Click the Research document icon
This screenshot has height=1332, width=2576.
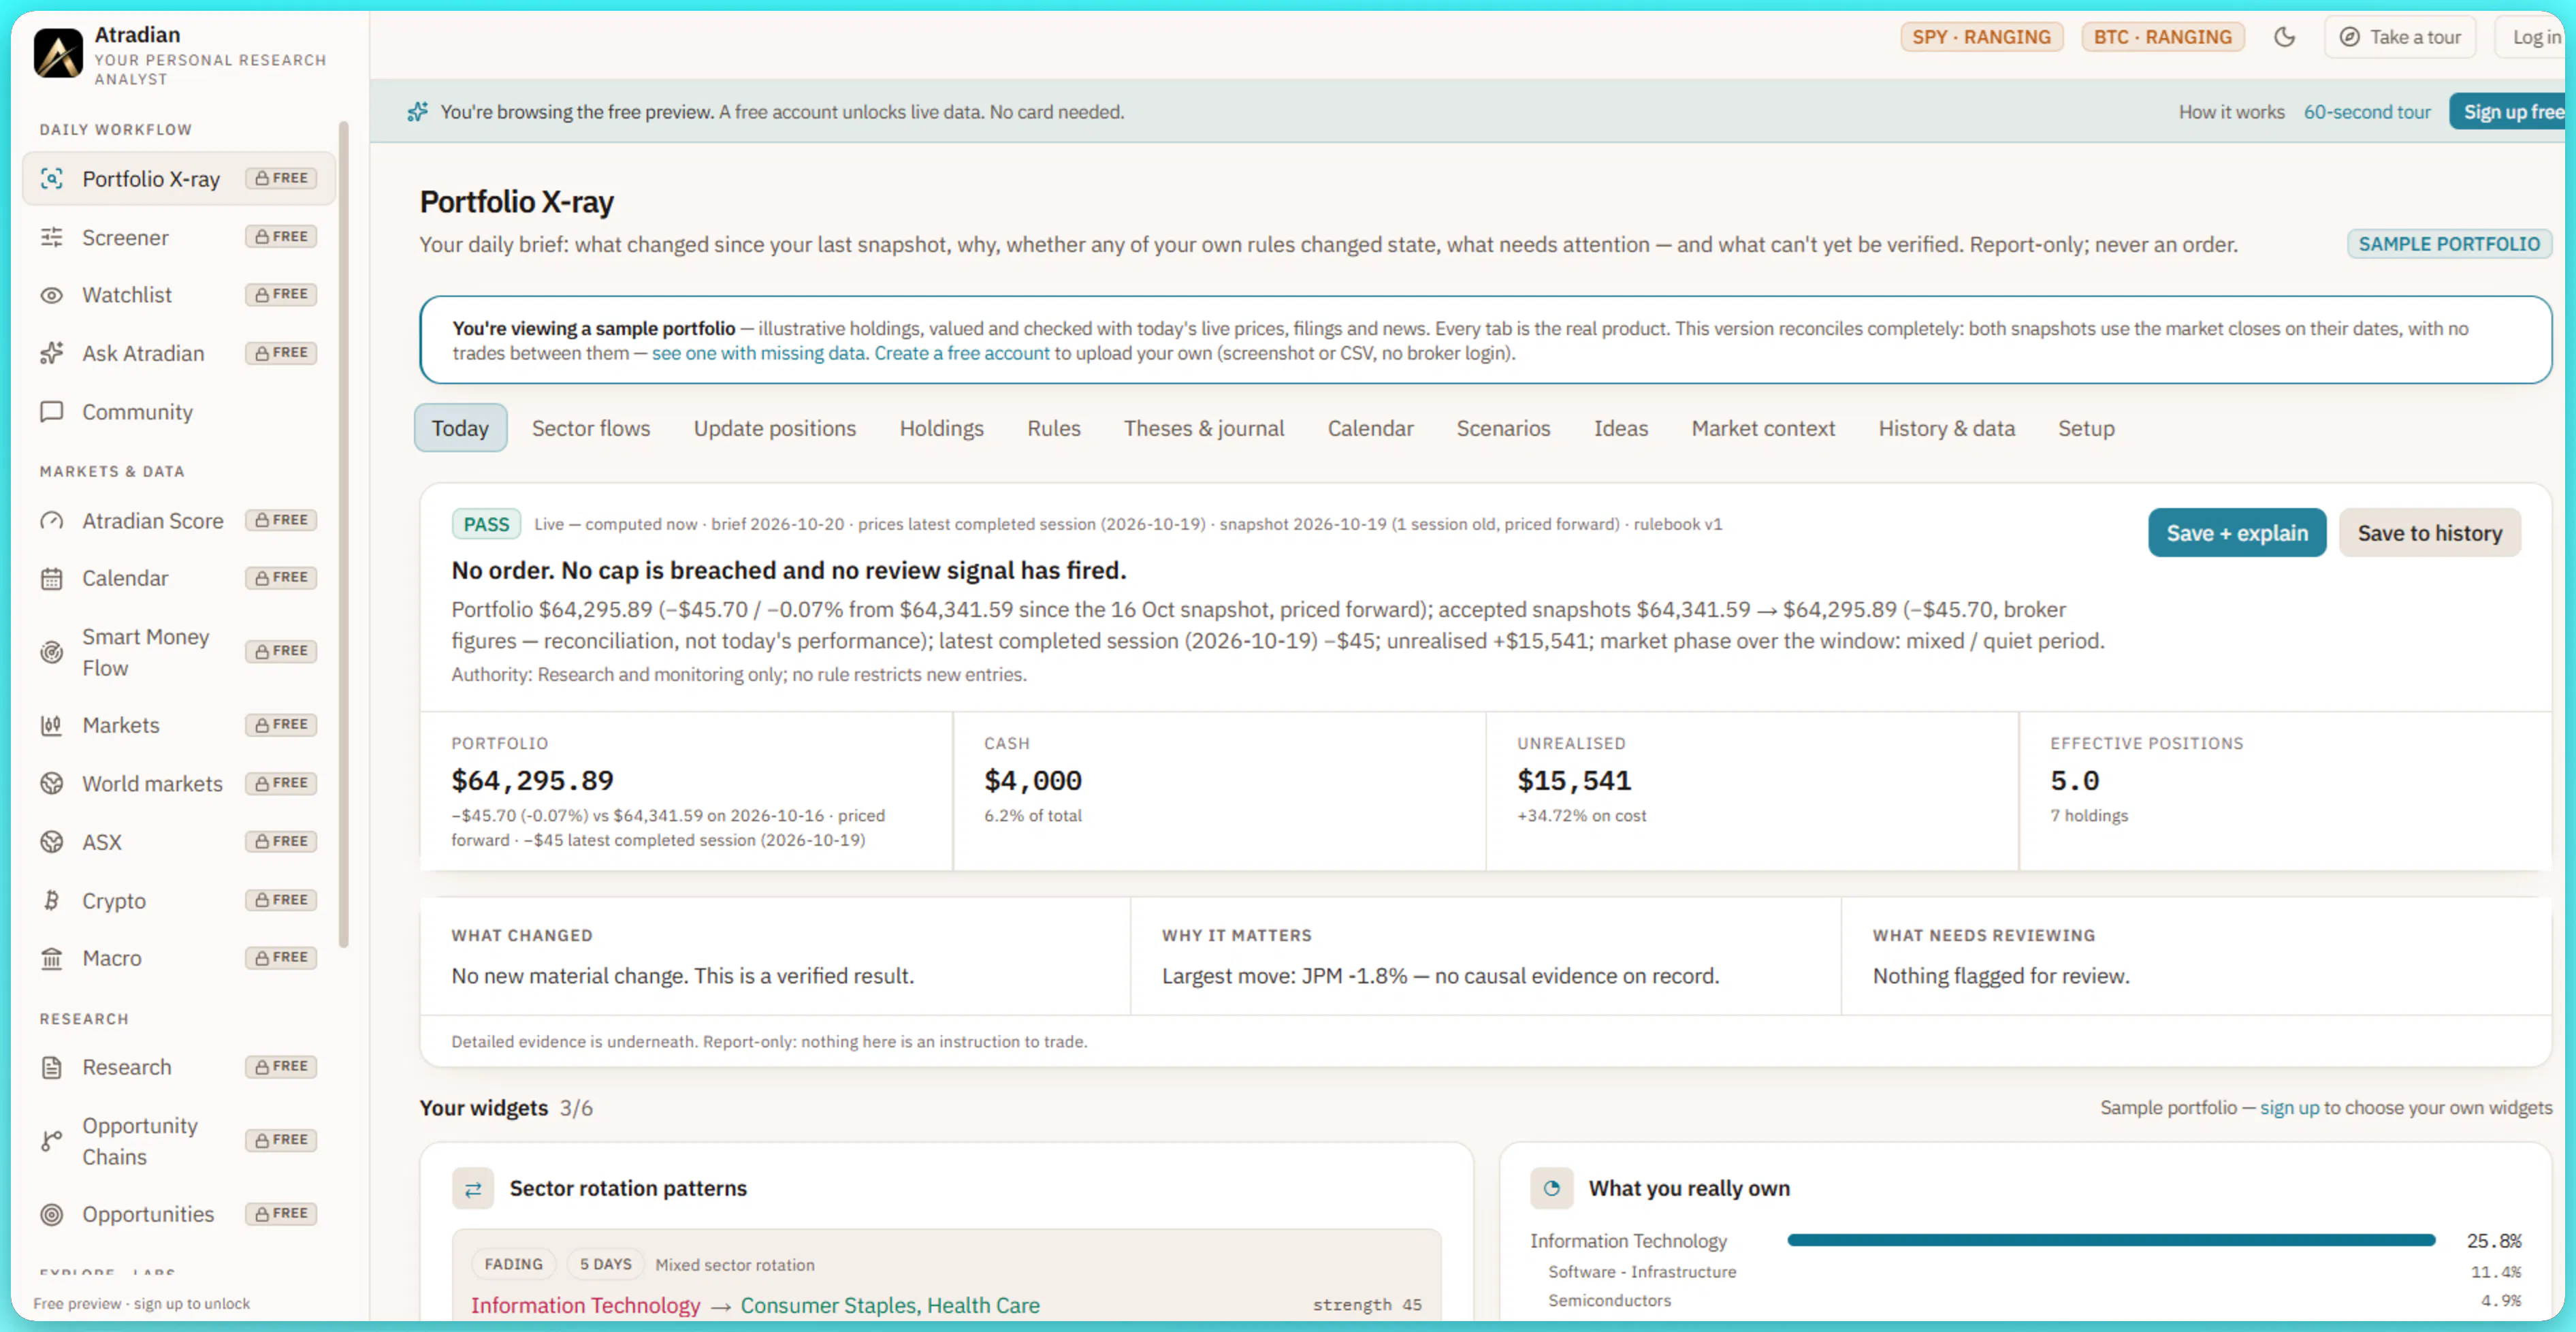click(x=51, y=1067)
